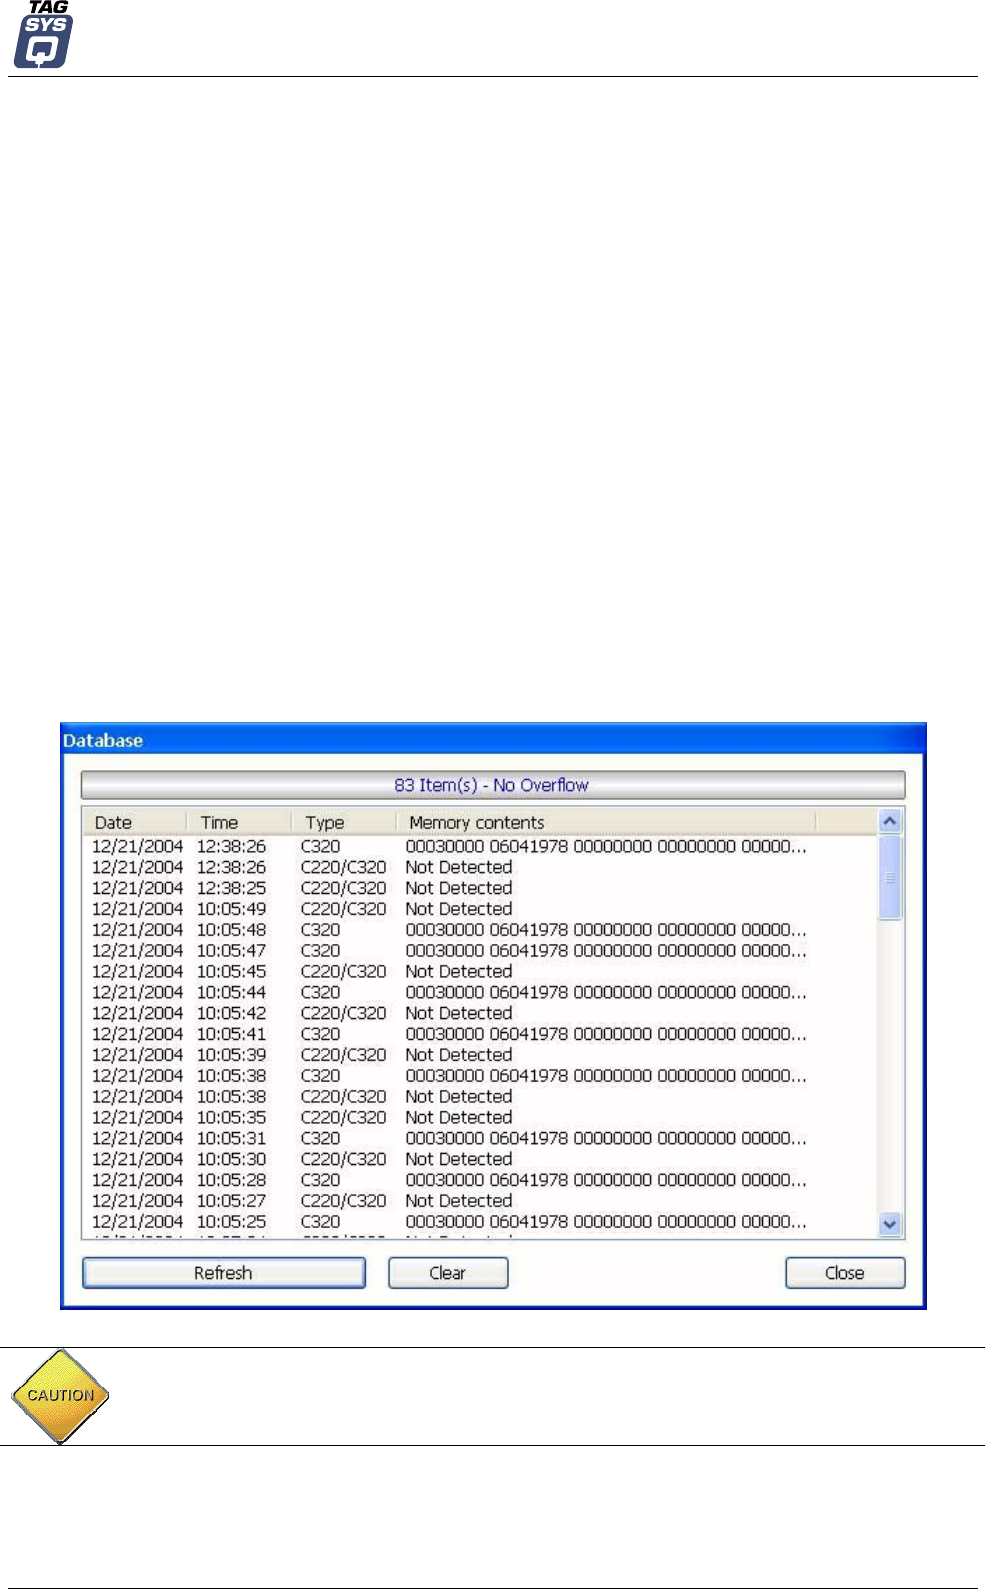Click the Clear button
Image resolution: width=985 pixels, height=1589 pixels.
click(x=448, y=1273)
